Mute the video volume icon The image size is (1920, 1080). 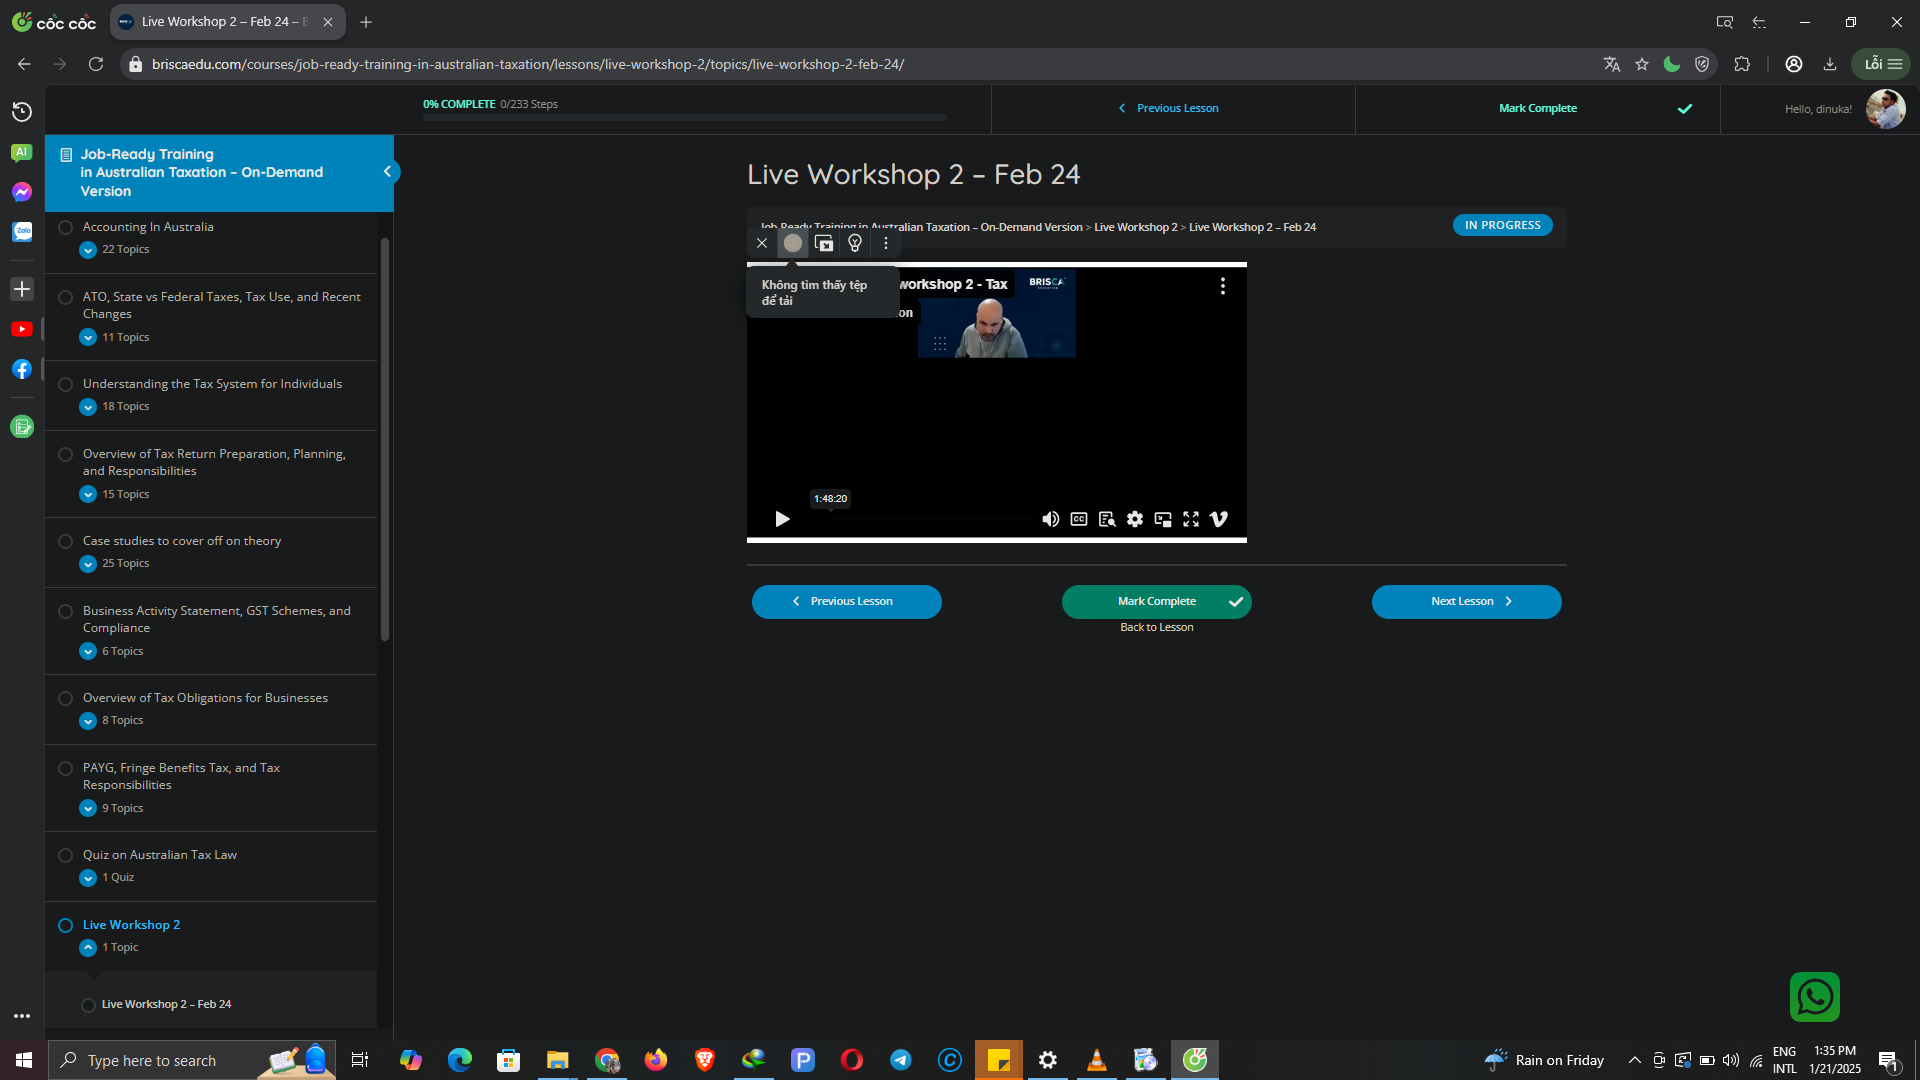click(x=1050, y=519)
